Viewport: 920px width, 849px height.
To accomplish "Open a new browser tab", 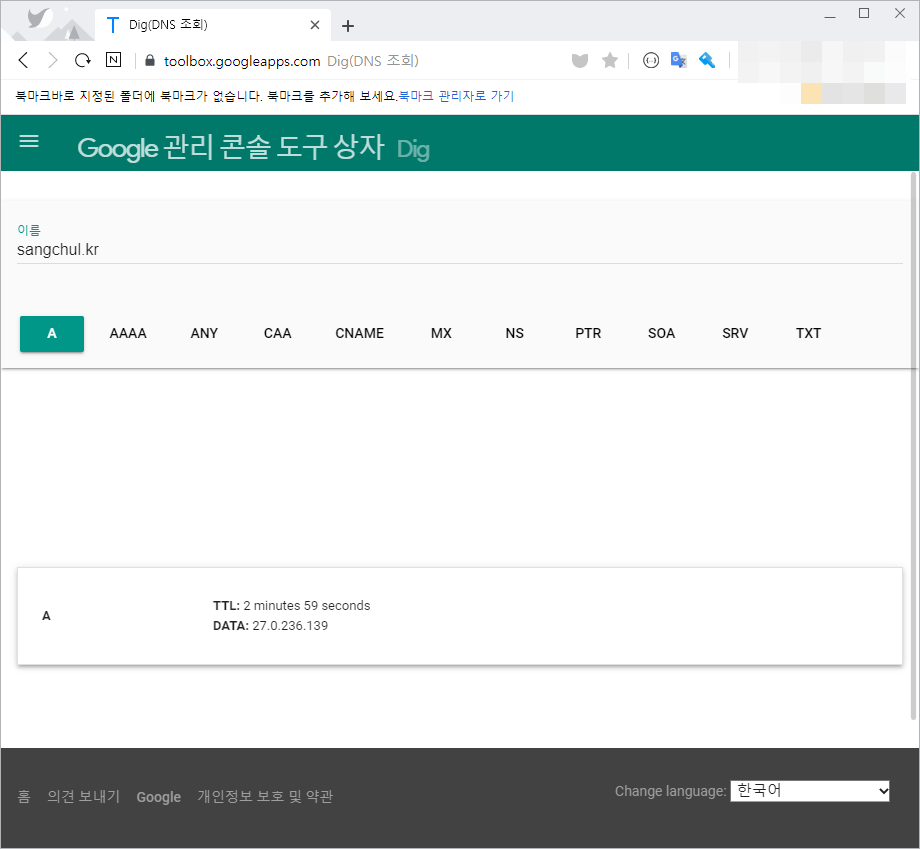I will coord(347,26).
